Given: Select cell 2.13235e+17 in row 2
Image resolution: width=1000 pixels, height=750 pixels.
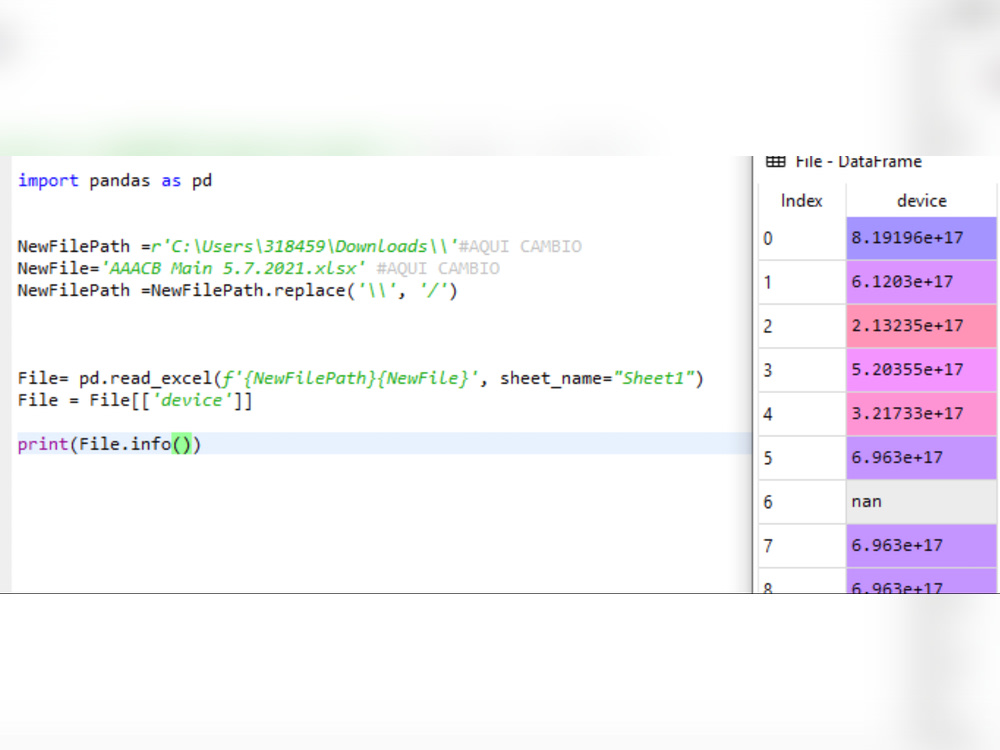Looking at the screenshot, I should (922, 326).
